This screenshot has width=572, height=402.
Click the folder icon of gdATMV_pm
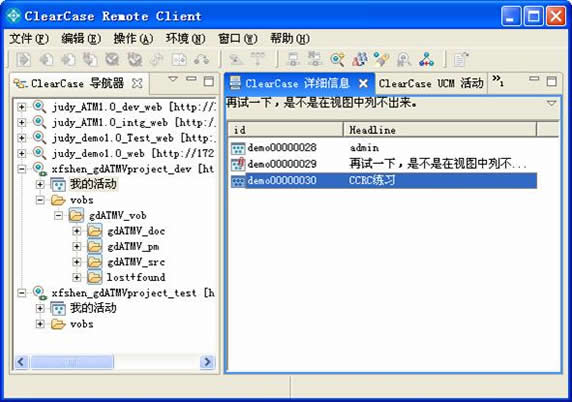pos(94,247)
